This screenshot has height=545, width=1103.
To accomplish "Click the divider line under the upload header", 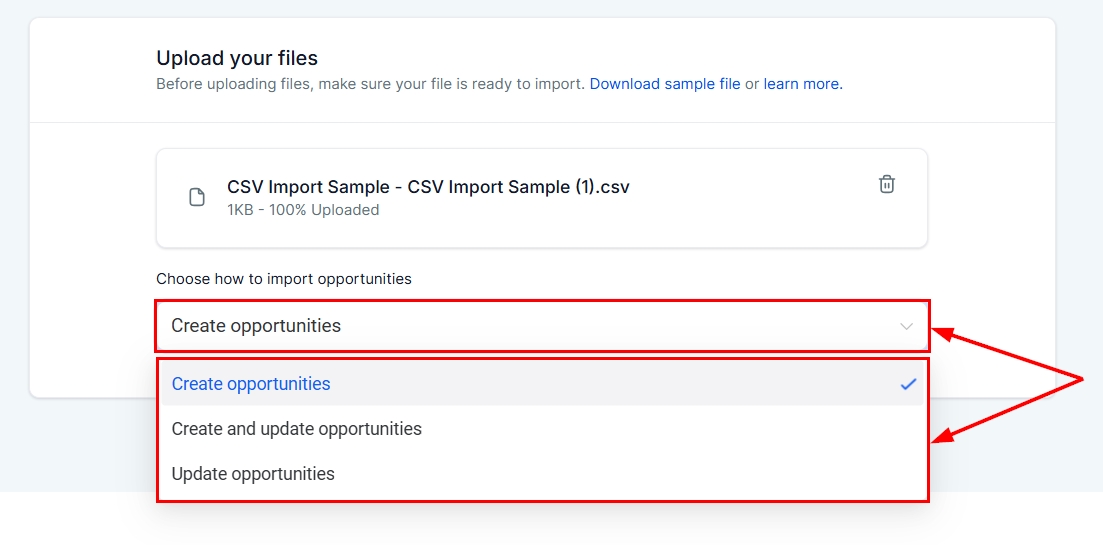I will (542, 123).
